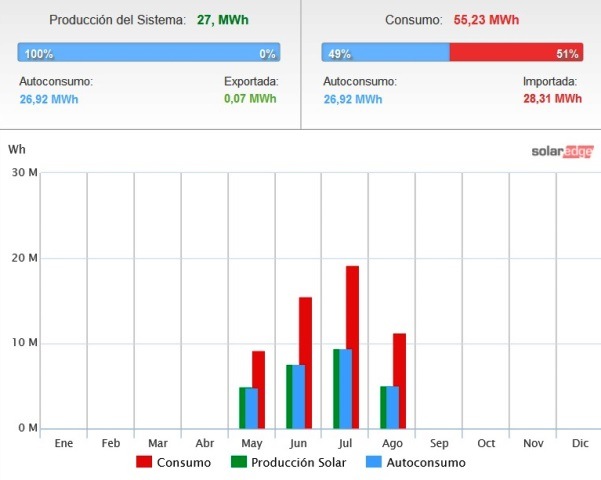Click the red Consumo bar for May
601x480 pixels.
point(258,389)
